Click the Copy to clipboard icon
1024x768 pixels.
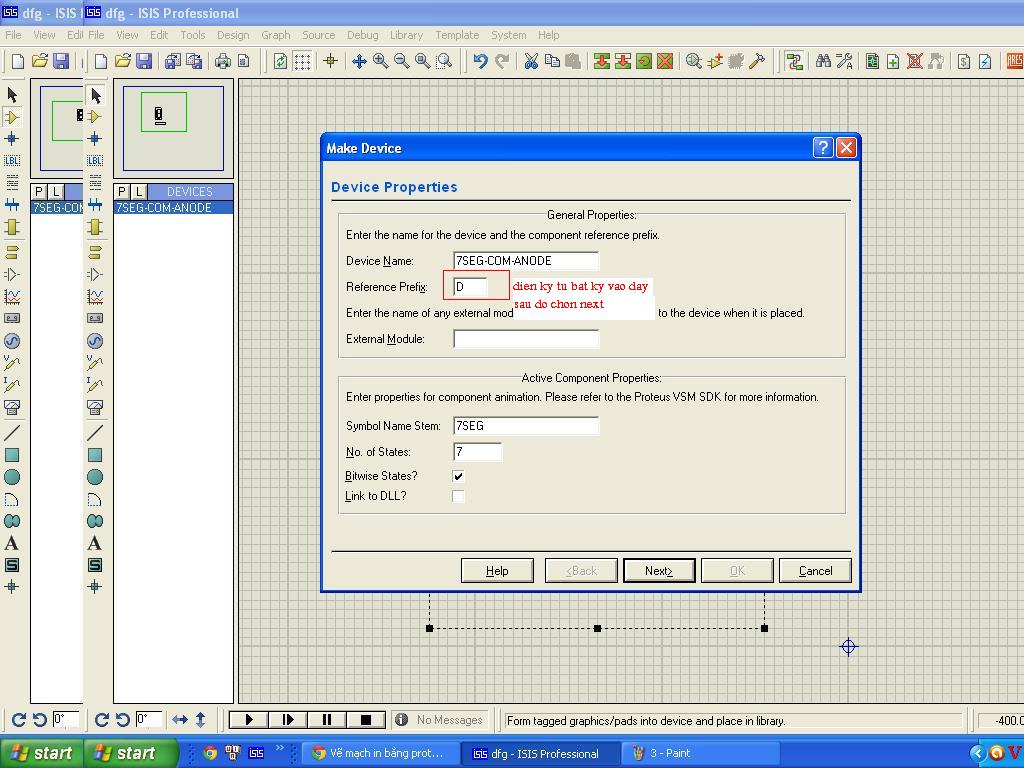[552, 61]
